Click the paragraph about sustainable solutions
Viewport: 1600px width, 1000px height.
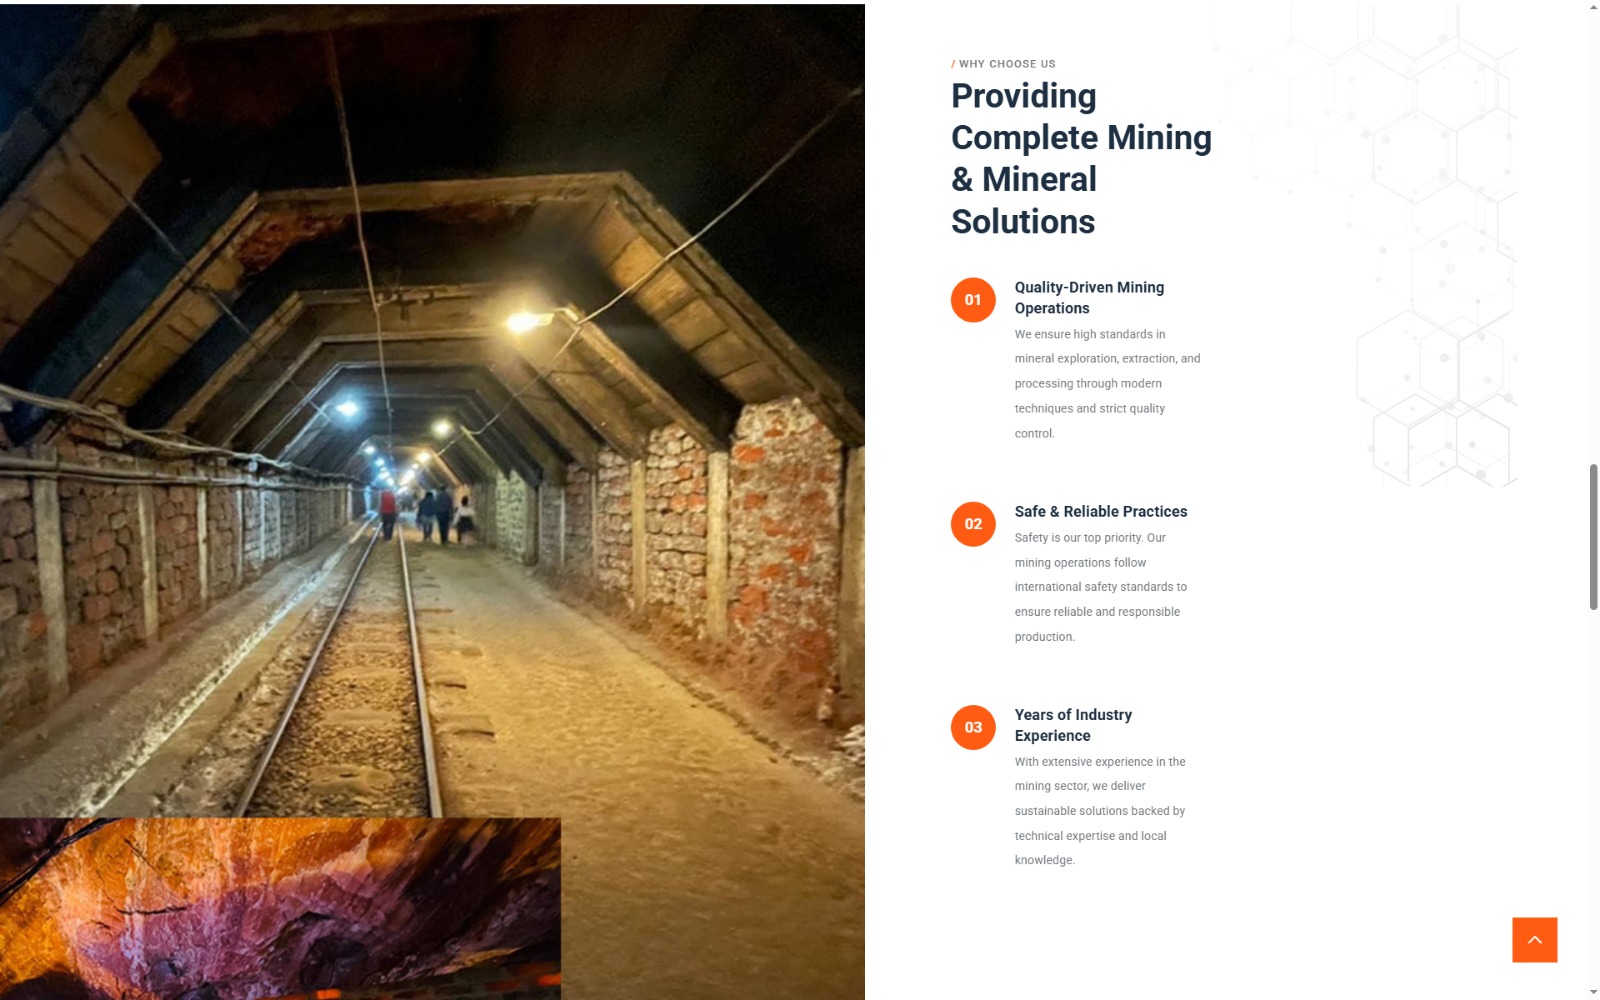point(1100,811)
